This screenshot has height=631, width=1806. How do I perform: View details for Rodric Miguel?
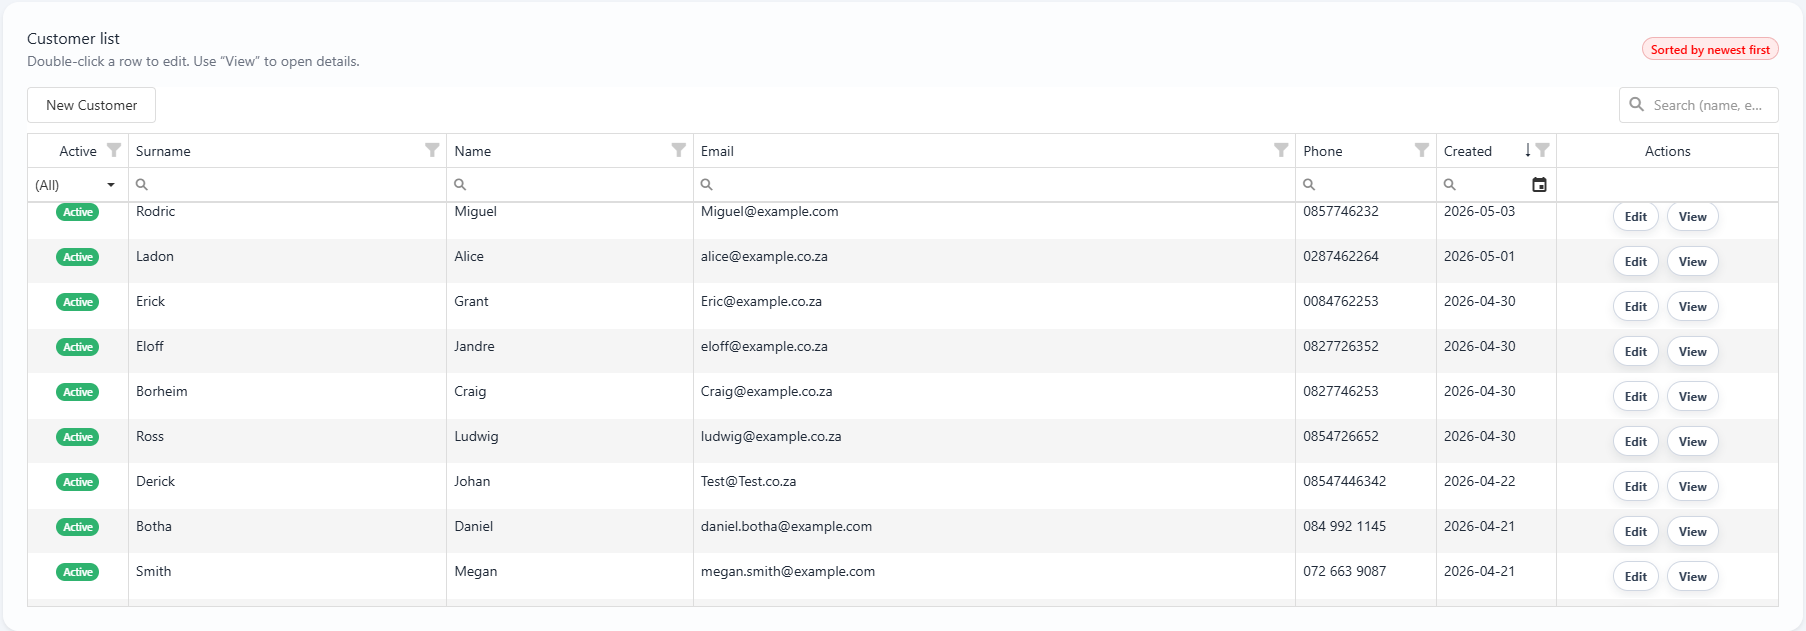tap(1693, 217)
